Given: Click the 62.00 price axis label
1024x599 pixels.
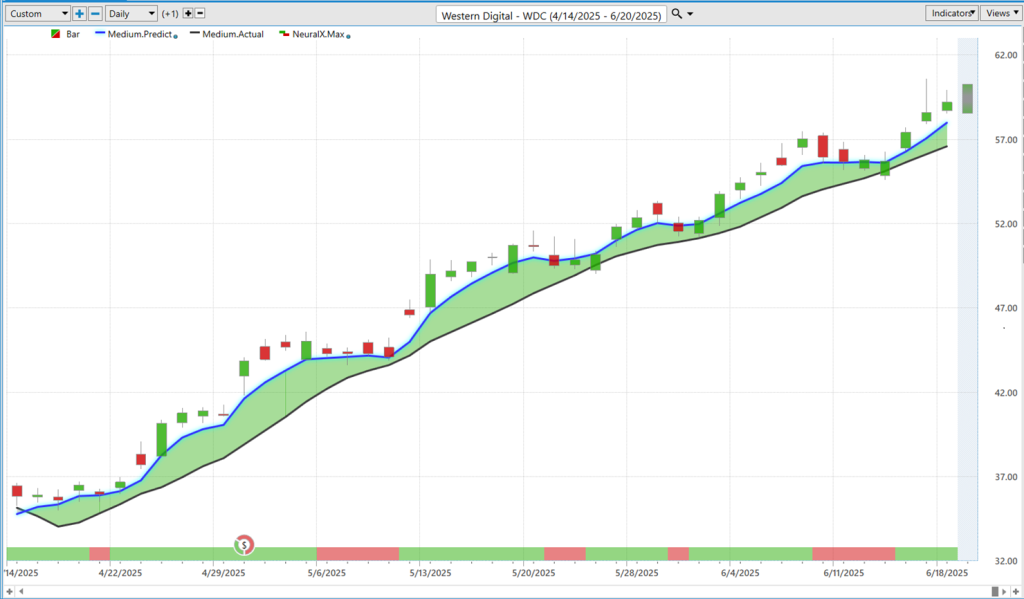Looking at the screenshot, I should (x=1006, y=55).
